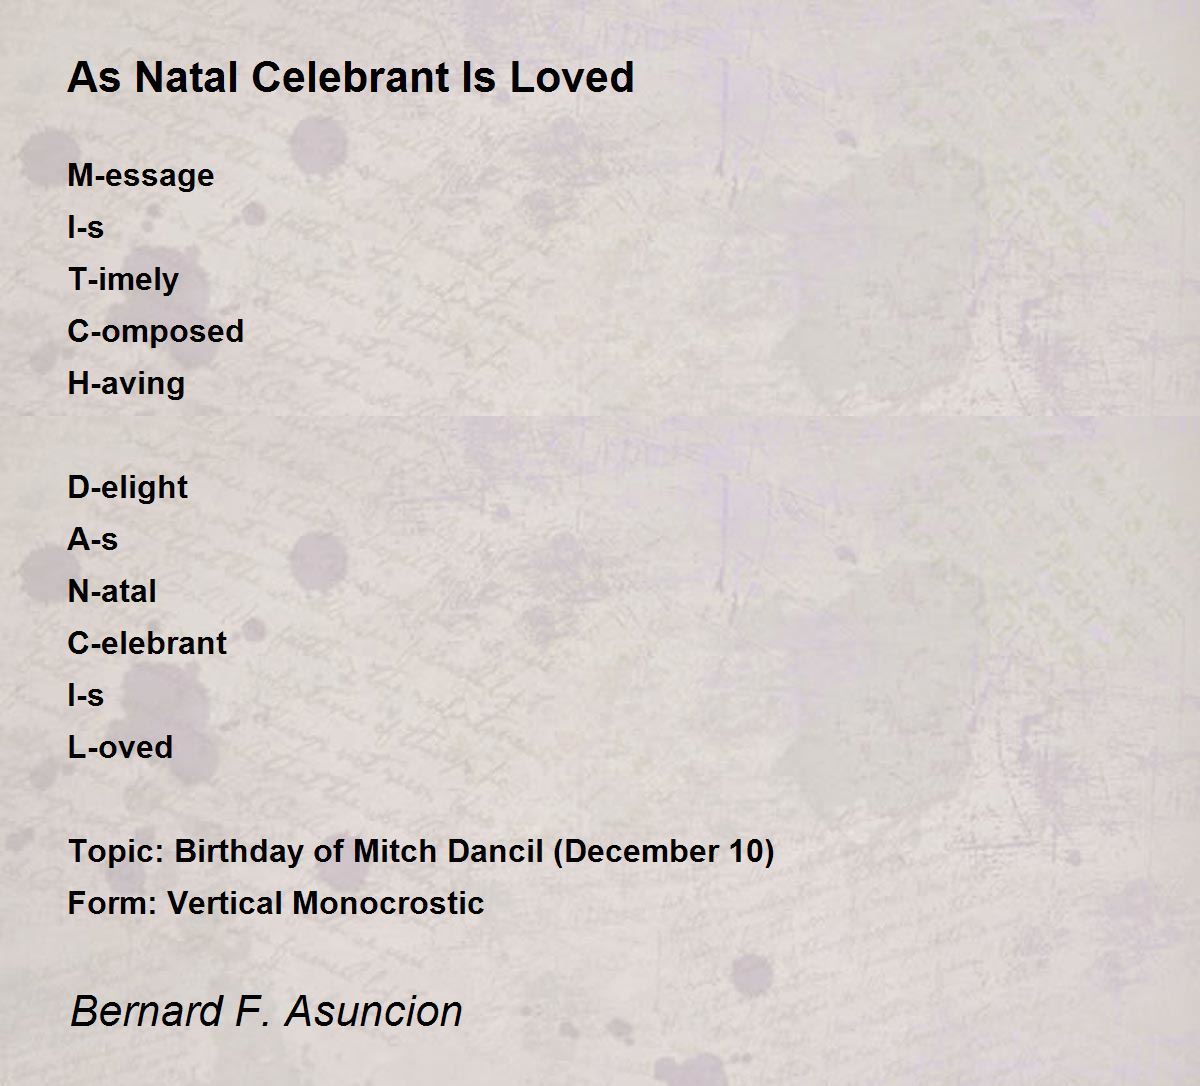The width and height of the screenshot is (1200, 1086).
Task: Click the author name Bernard F. Asuncion
Action: 266,1010
